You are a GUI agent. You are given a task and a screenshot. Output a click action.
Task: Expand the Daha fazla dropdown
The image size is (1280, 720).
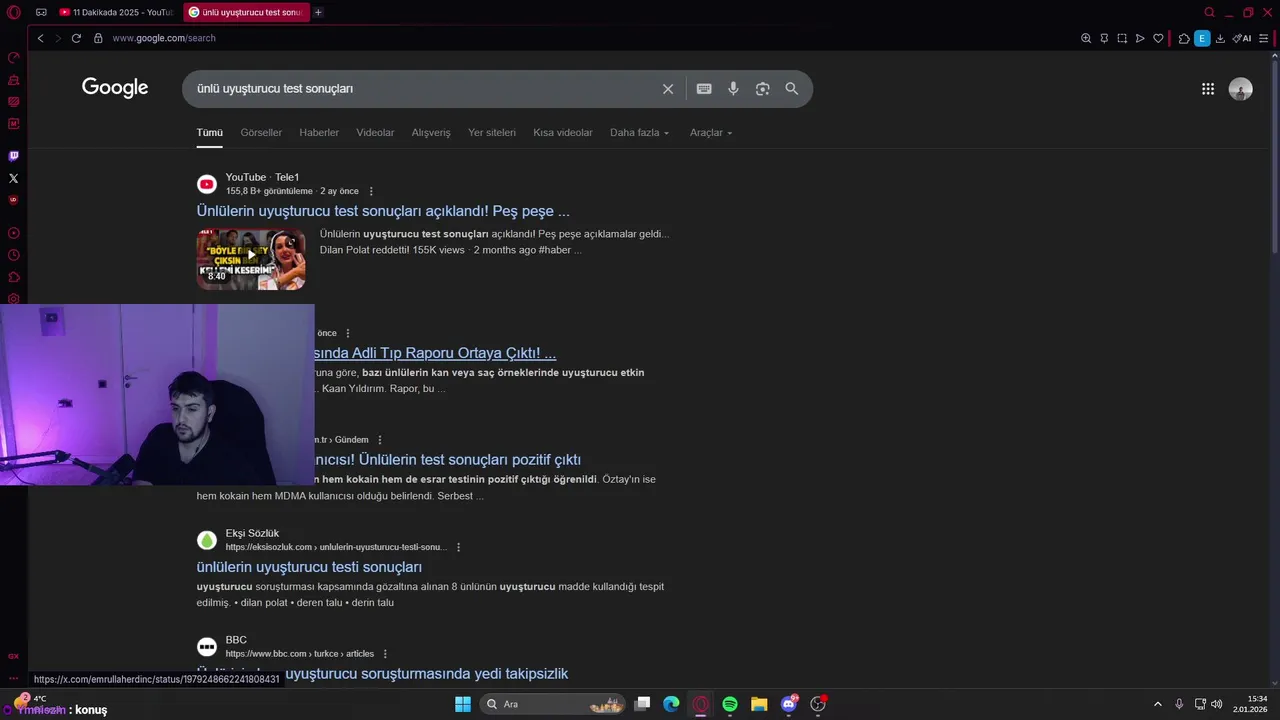(640, 132)
